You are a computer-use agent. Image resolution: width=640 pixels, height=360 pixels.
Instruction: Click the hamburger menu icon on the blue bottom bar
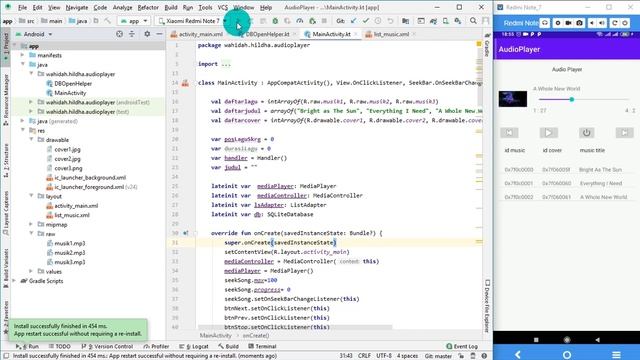[616, 355]
